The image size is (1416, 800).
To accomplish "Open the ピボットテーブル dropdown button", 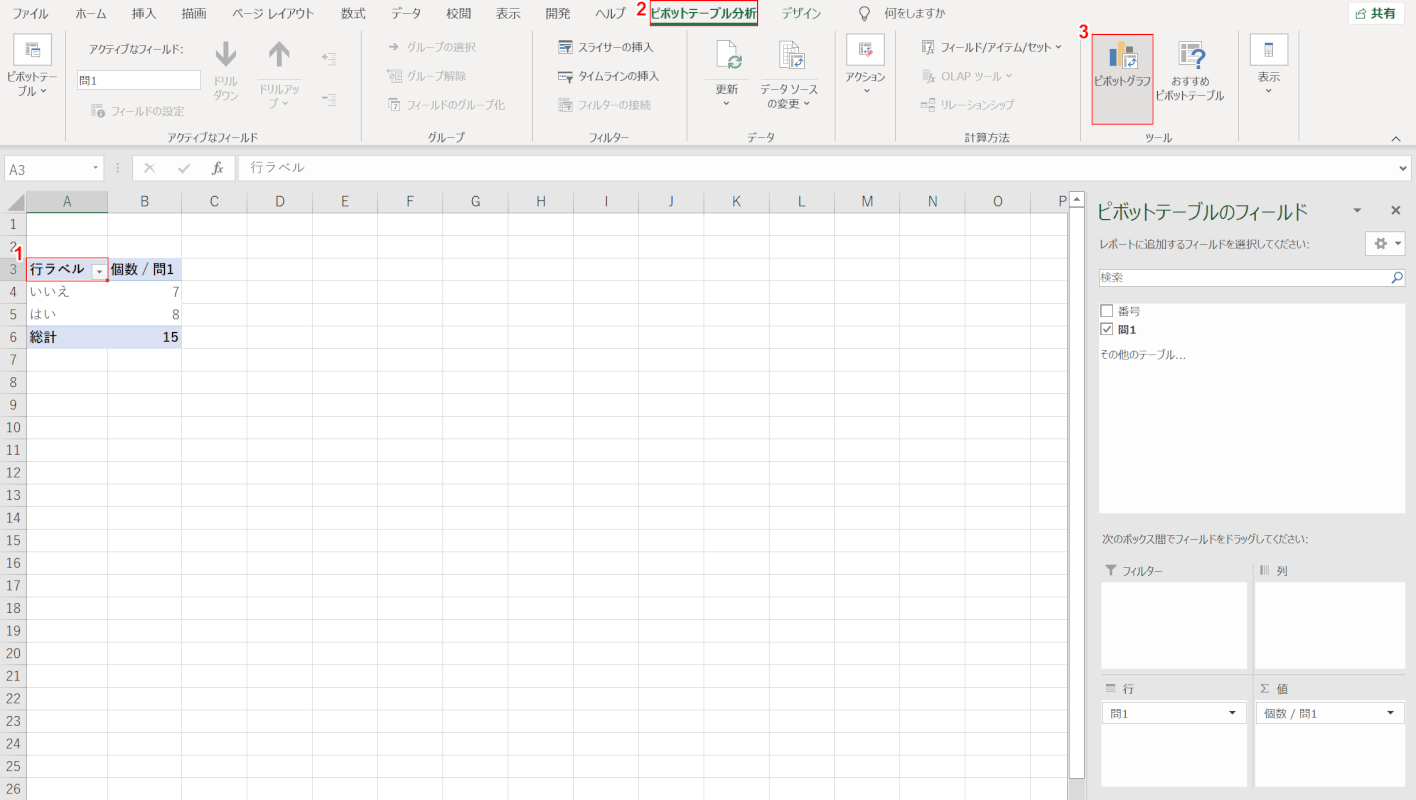I will (x=32, y=68).
